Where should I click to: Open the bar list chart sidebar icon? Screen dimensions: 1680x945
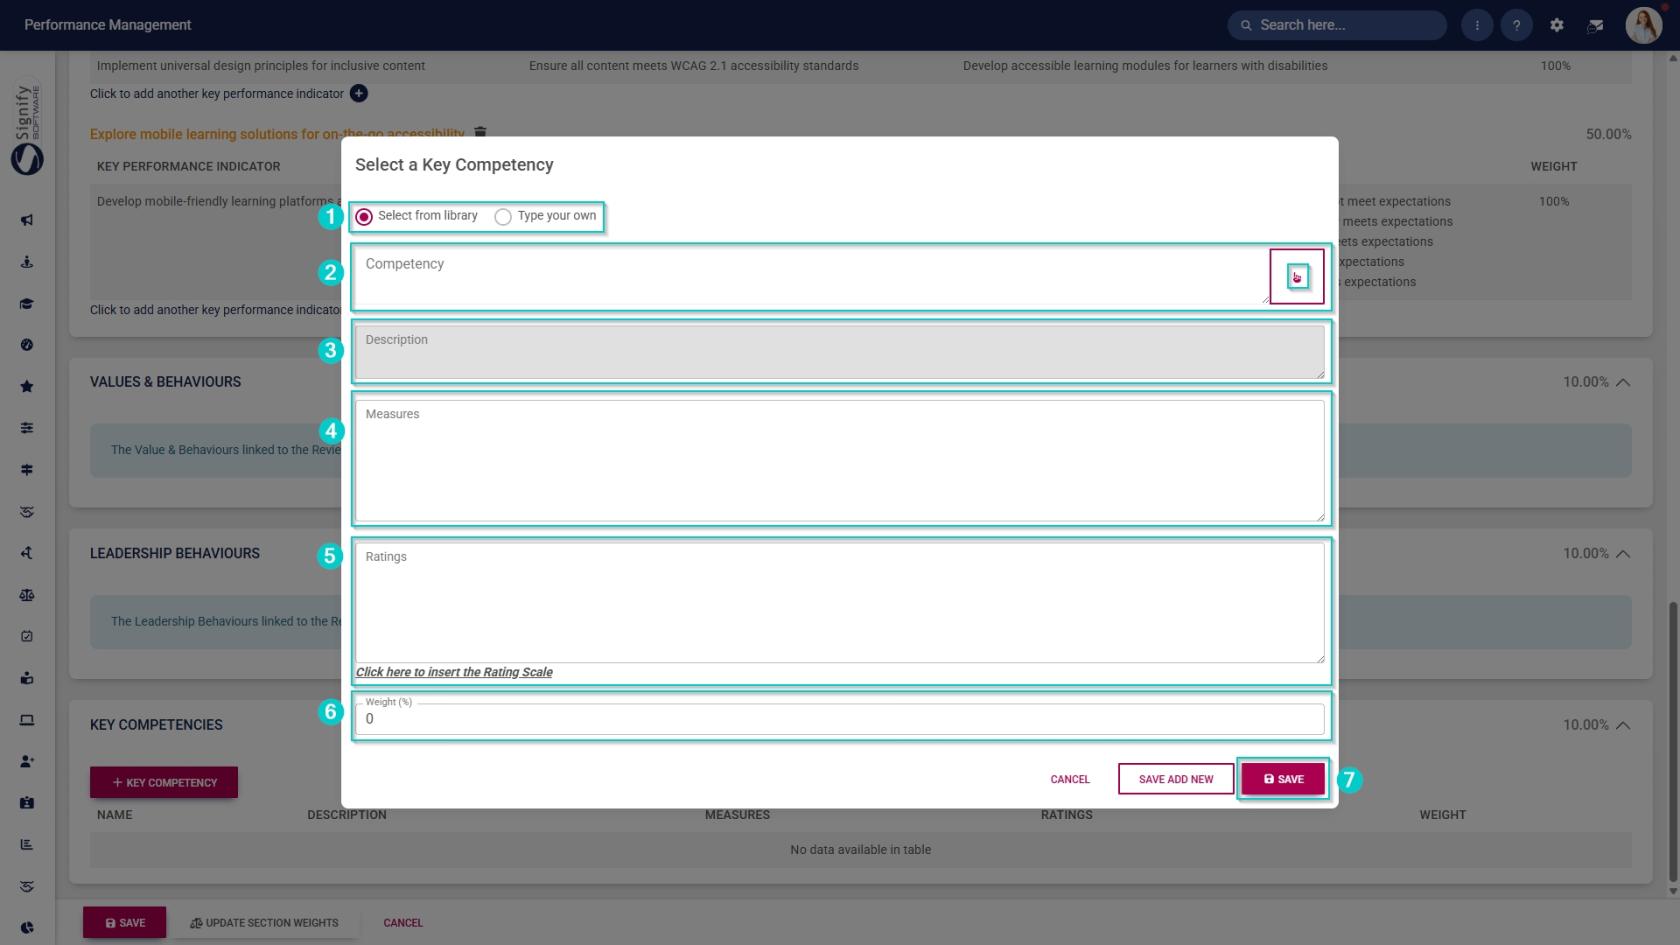(x=27, y=844)
